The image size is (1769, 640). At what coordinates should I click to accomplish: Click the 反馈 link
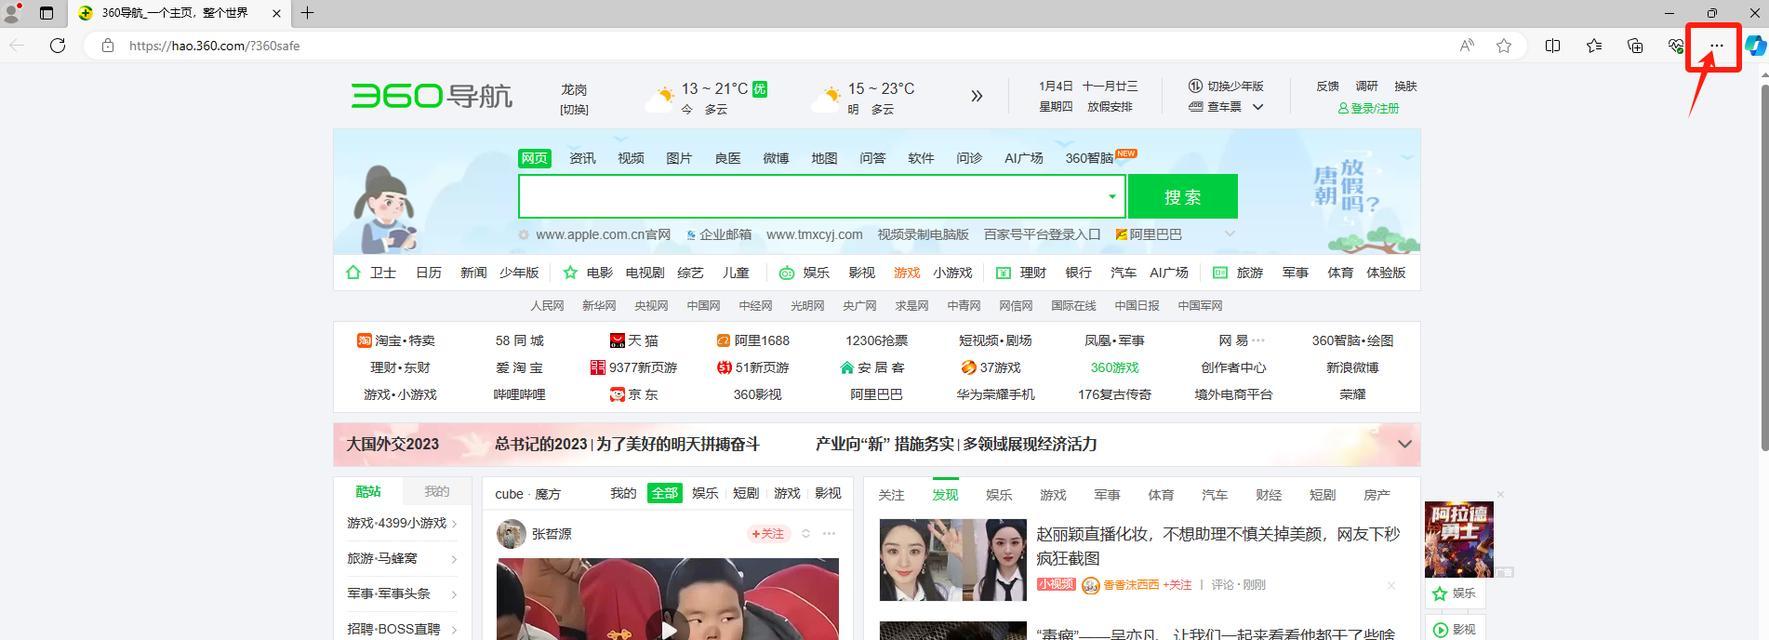point(1327,86)
